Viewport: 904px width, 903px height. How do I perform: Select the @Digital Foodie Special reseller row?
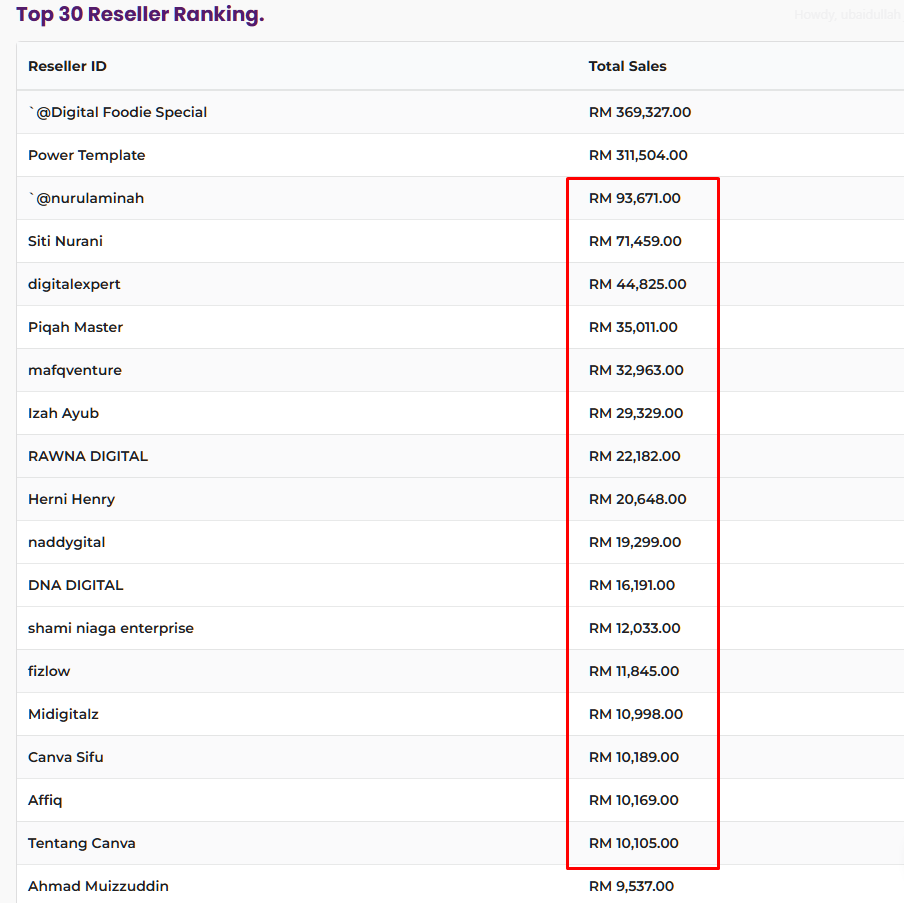[118, 112]
